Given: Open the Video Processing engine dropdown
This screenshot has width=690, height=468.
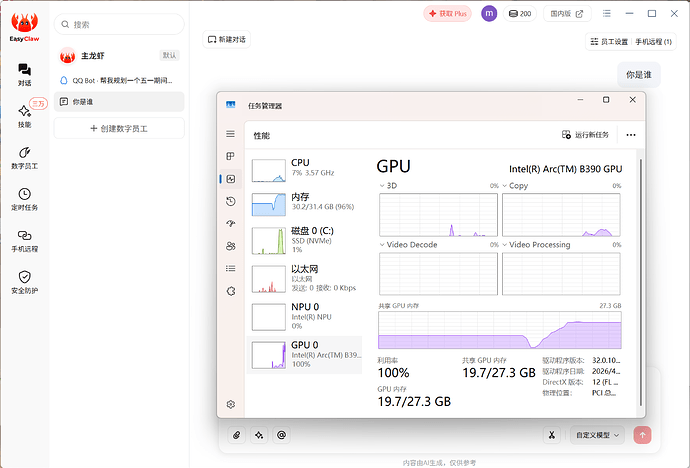Looking at the screenshot, I should coord(505,245).
